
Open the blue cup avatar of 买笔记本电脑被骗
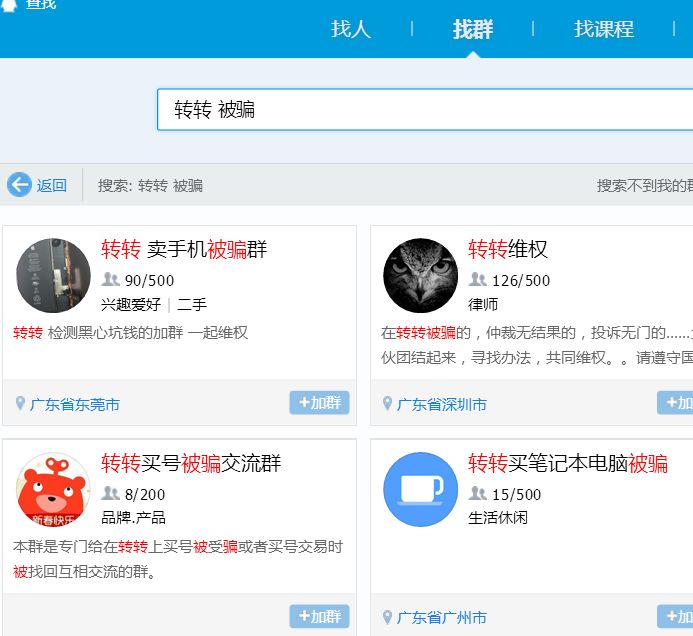[x=420, y=489]
